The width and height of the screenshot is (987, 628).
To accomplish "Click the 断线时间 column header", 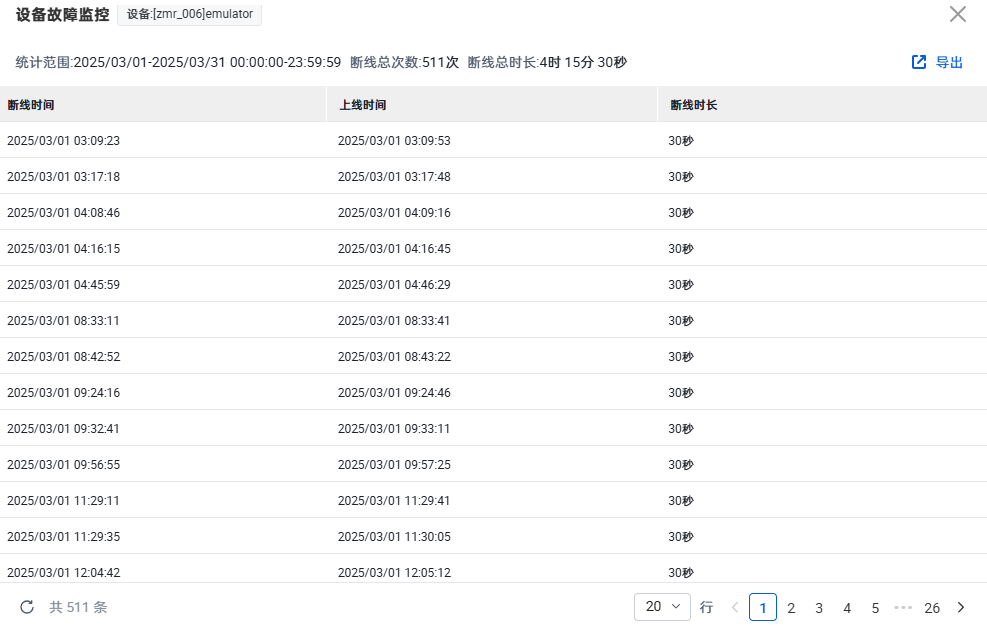I will coord(31,105).
